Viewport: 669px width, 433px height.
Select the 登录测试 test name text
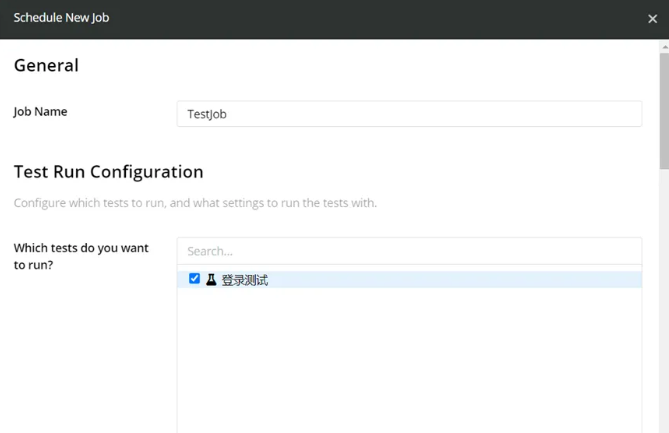(x=244, y=280)
